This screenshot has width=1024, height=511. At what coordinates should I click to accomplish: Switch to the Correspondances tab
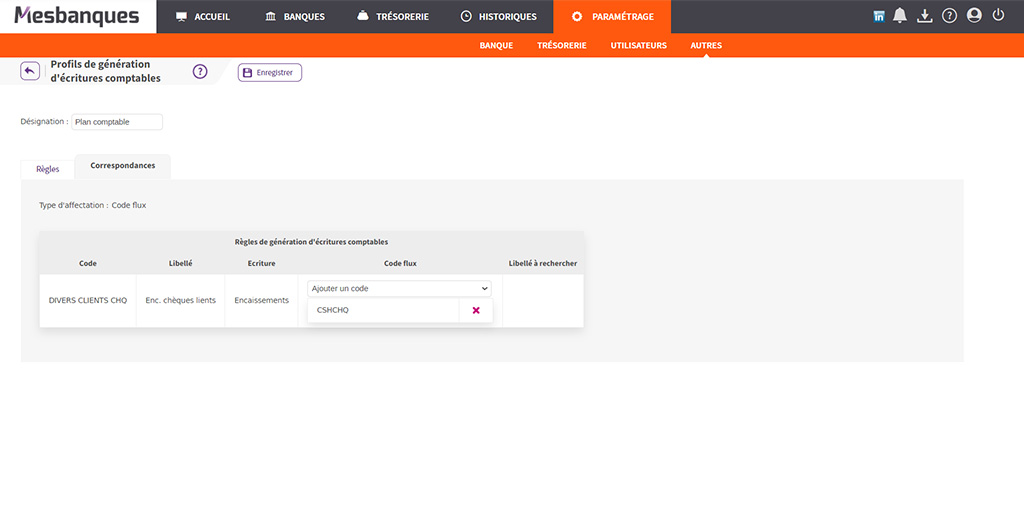coord(123,166)
